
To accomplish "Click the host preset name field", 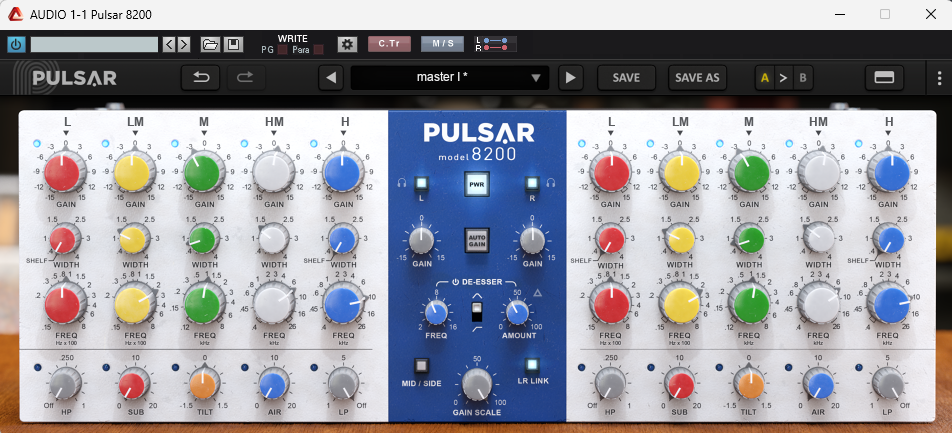I will [94, 44].
